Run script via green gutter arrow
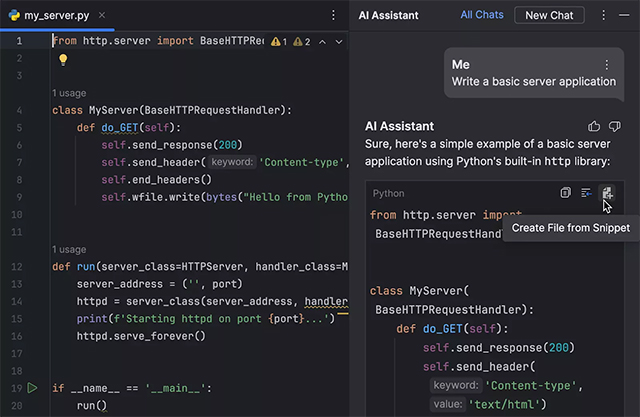This screenshot has width=640, height=417. point(32,387)
